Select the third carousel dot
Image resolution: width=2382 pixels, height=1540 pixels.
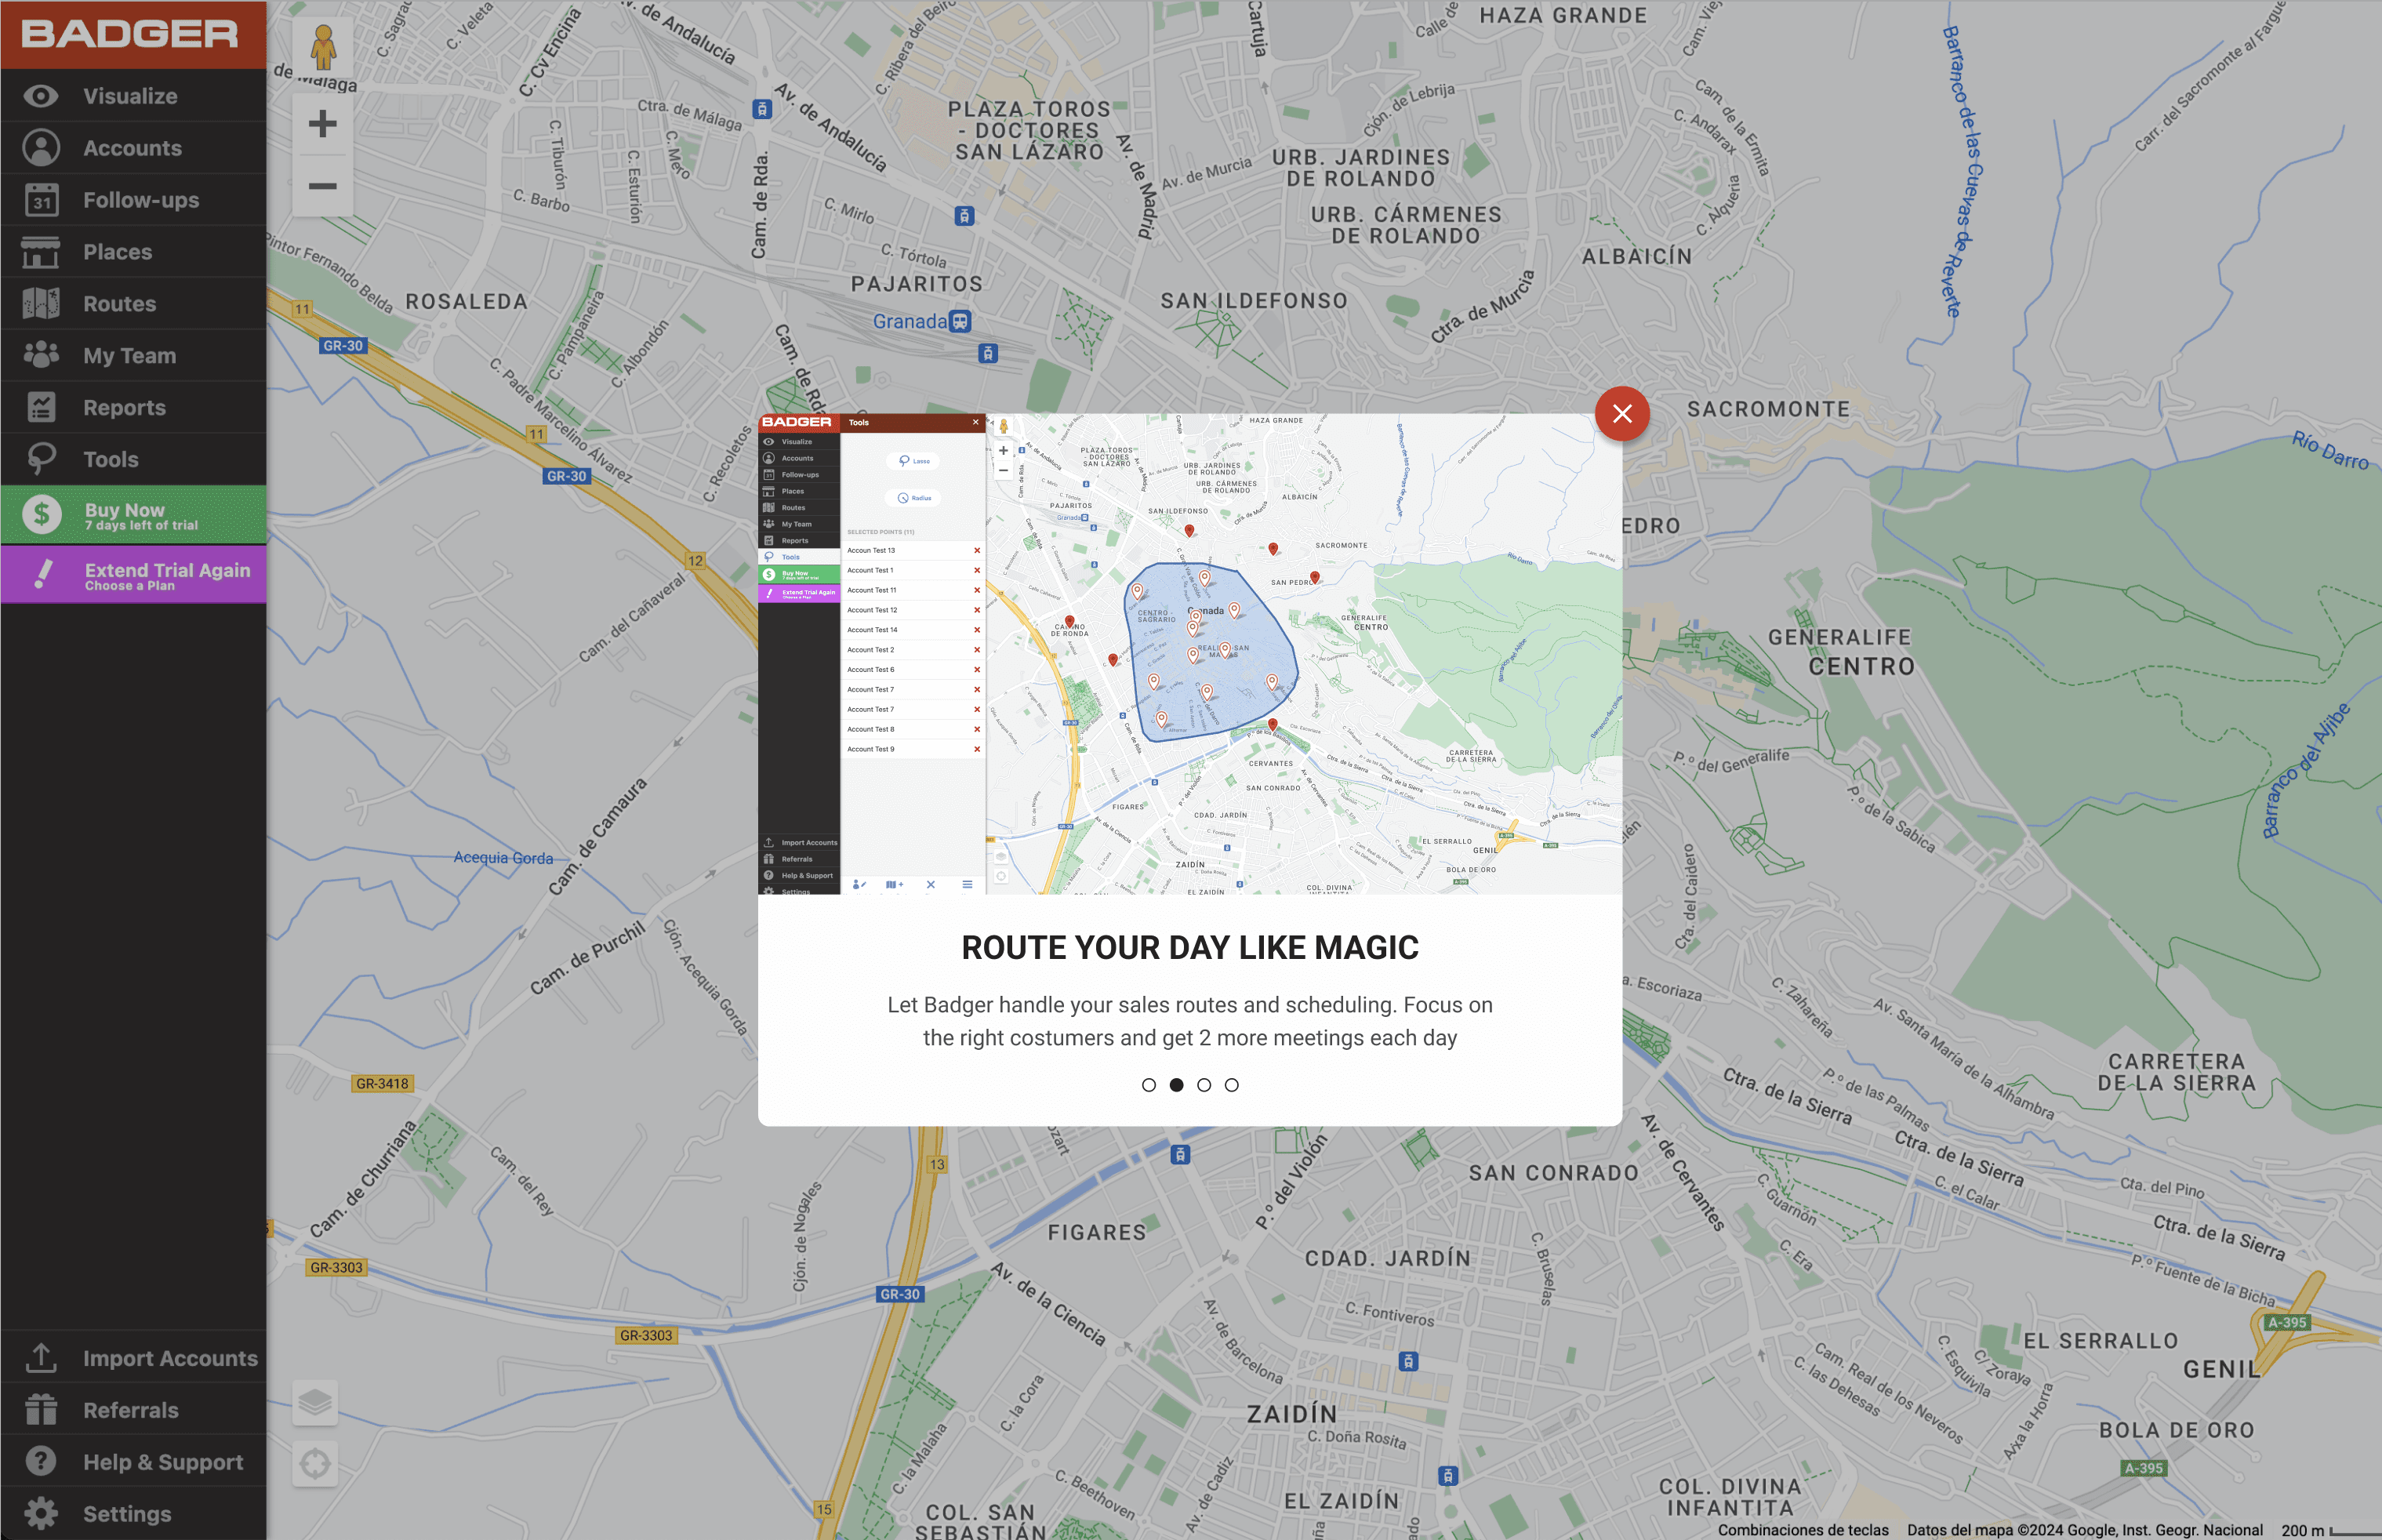[x=1204, y=1085]
